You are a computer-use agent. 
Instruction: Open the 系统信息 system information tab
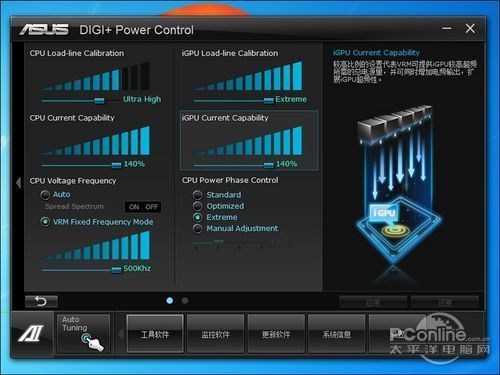click(336, 334)
